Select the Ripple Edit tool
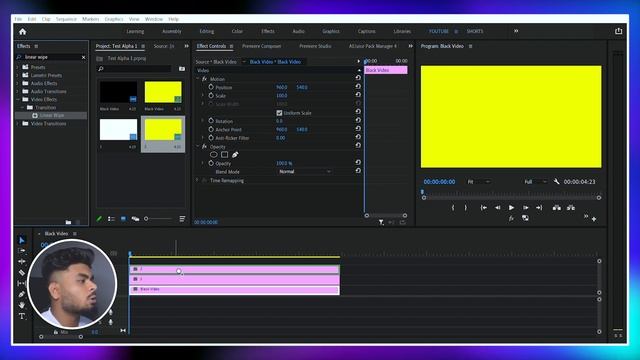640x360 pixels. [22, 262]
